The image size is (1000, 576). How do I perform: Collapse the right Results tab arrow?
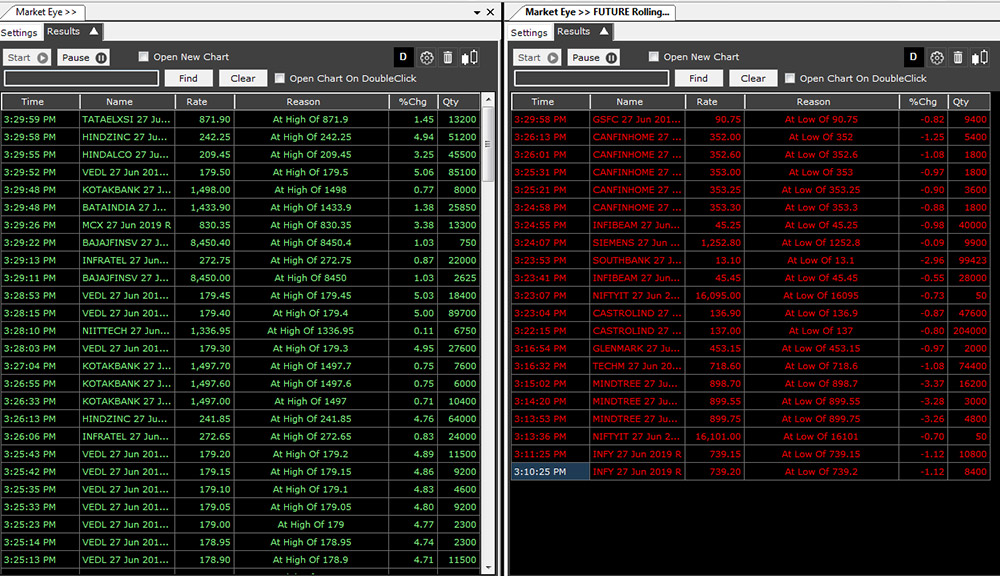click(x=604, y=31)
